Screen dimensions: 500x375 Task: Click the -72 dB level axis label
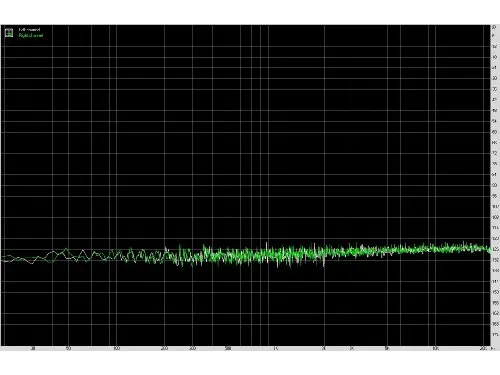(495, 153)
